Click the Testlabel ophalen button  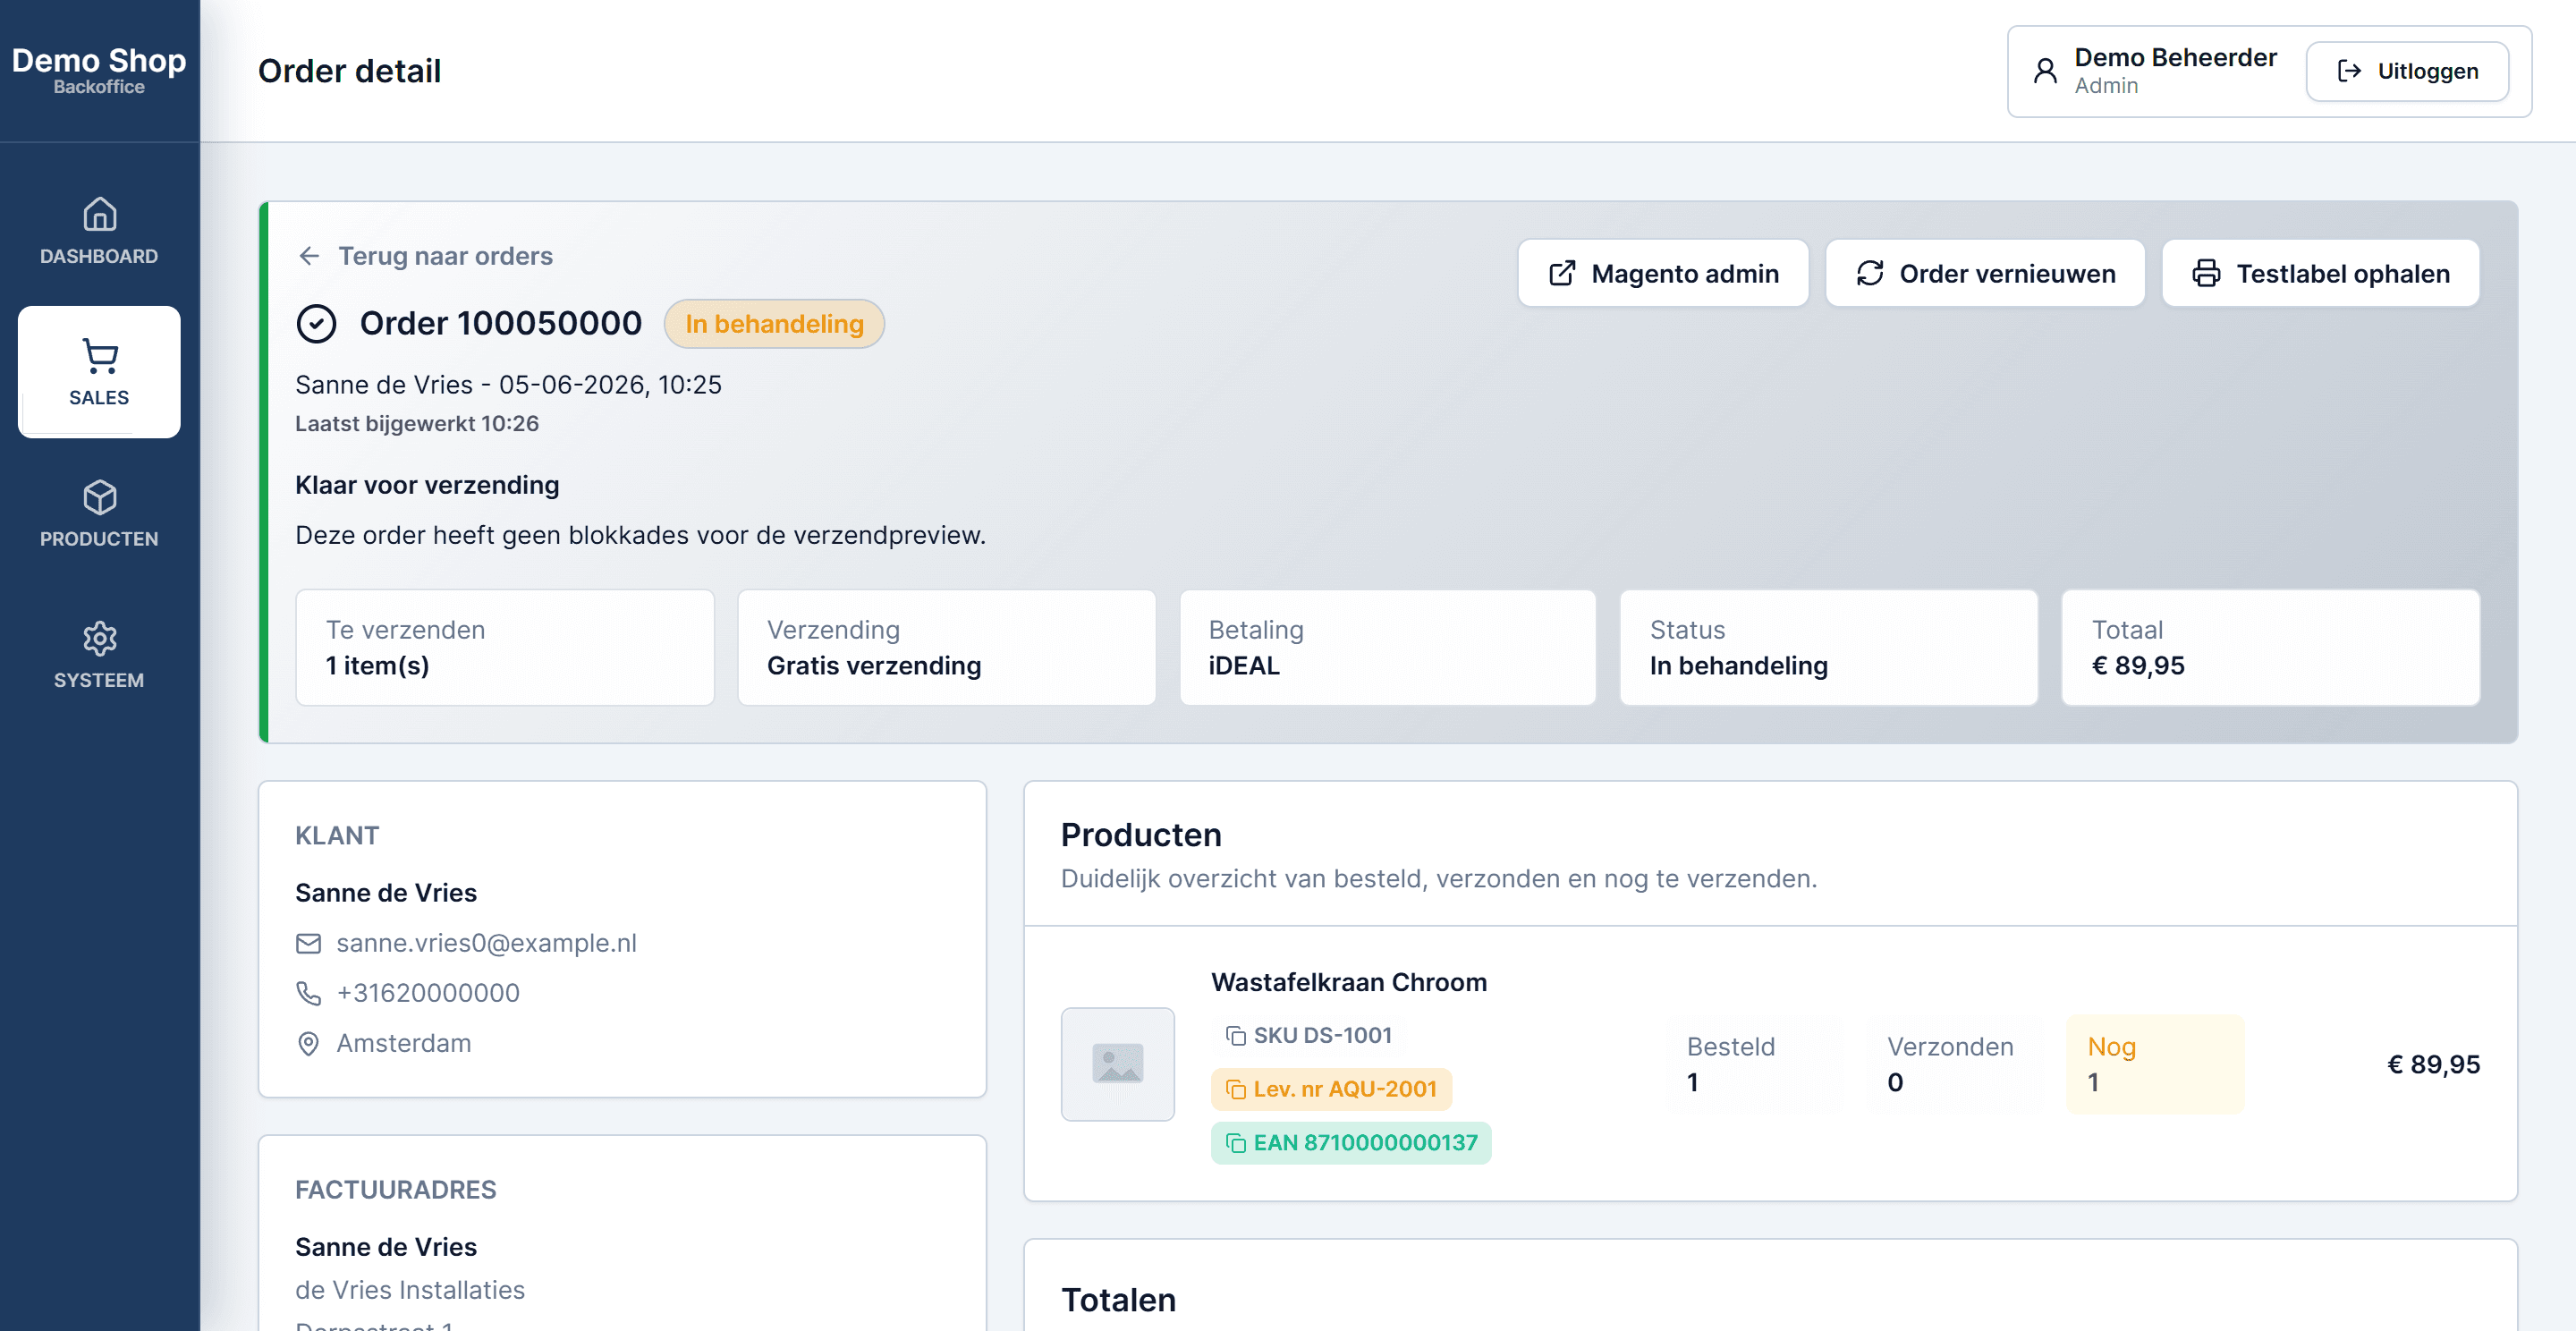point(2320,274)
